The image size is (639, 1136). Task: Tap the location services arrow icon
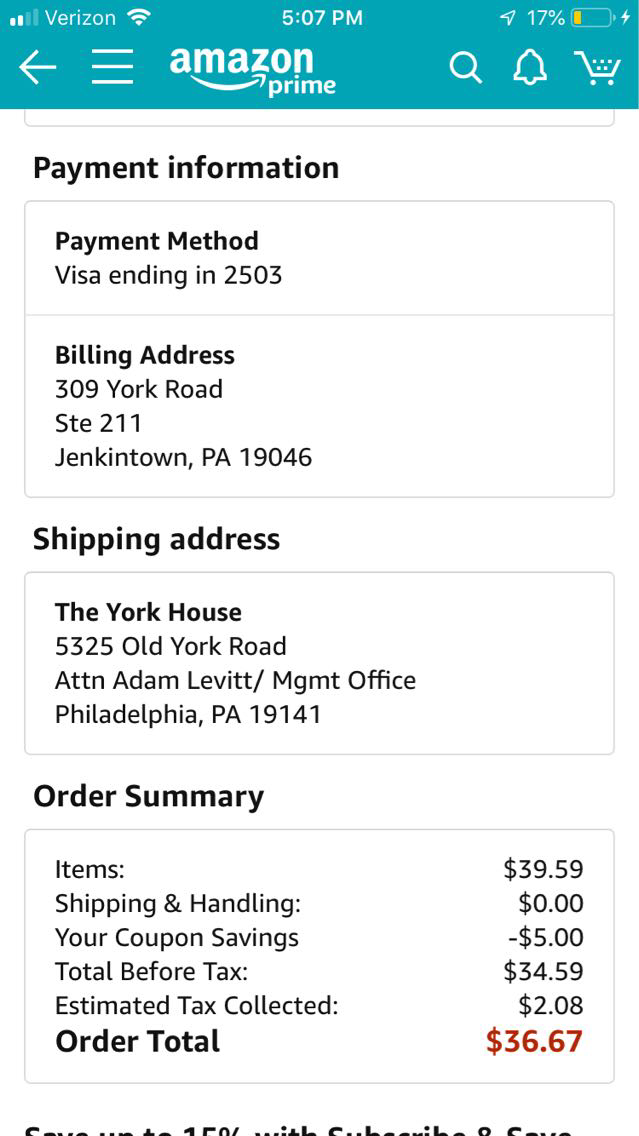point(507,18)
